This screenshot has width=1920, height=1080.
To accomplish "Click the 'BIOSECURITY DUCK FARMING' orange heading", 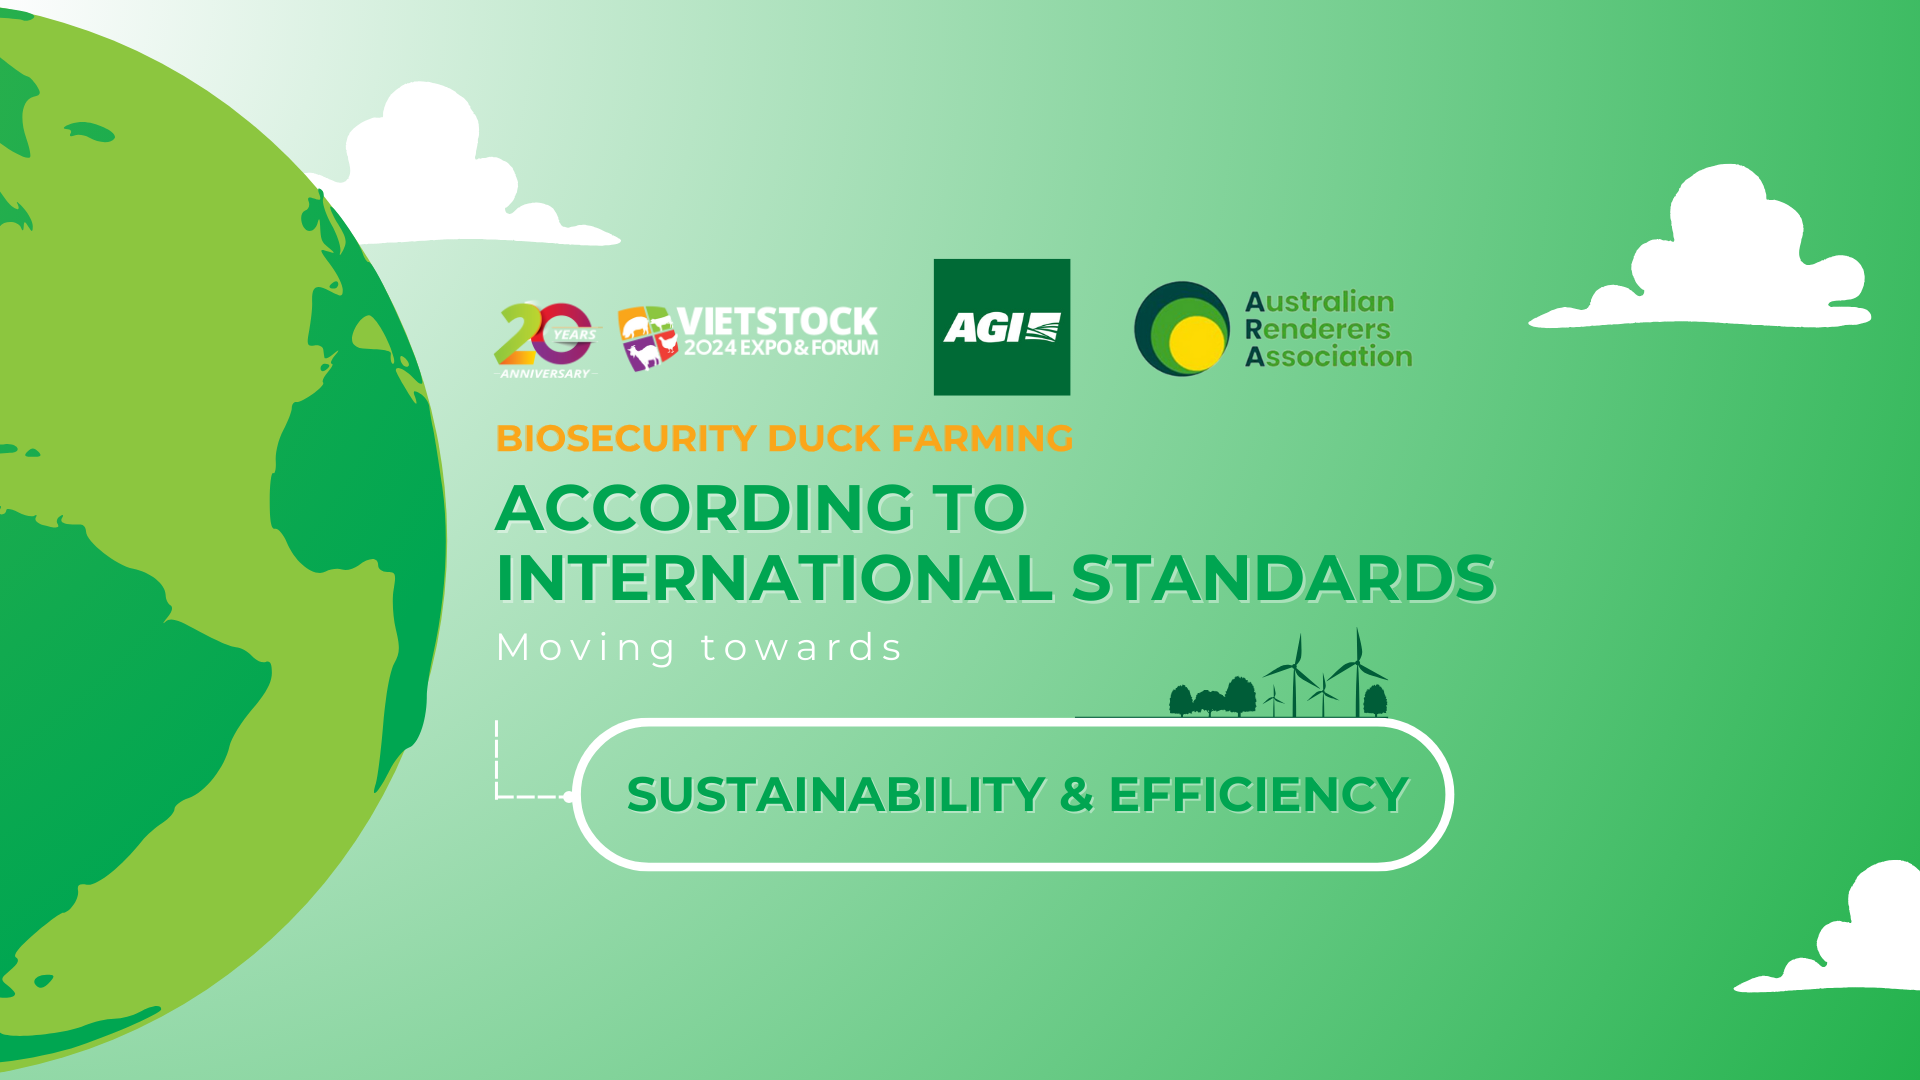I will click(x=784, y=438).
